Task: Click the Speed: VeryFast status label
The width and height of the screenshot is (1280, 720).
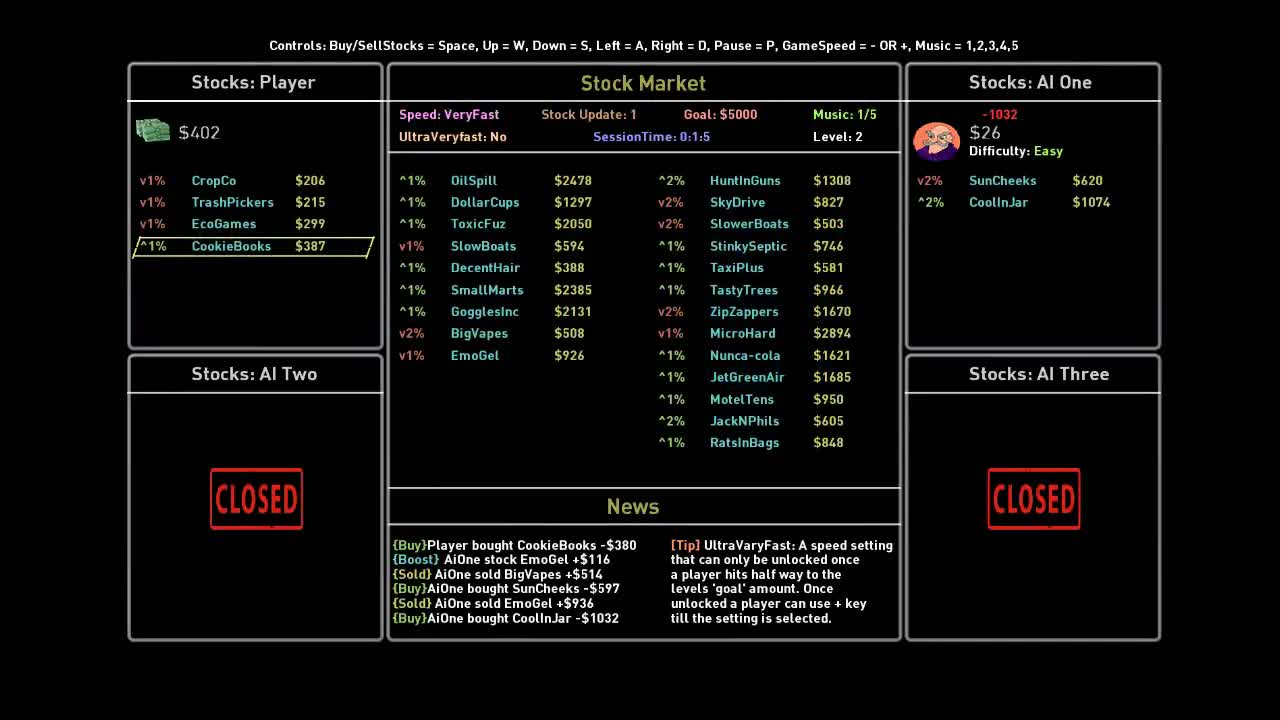Action: (x=449, y=115)
